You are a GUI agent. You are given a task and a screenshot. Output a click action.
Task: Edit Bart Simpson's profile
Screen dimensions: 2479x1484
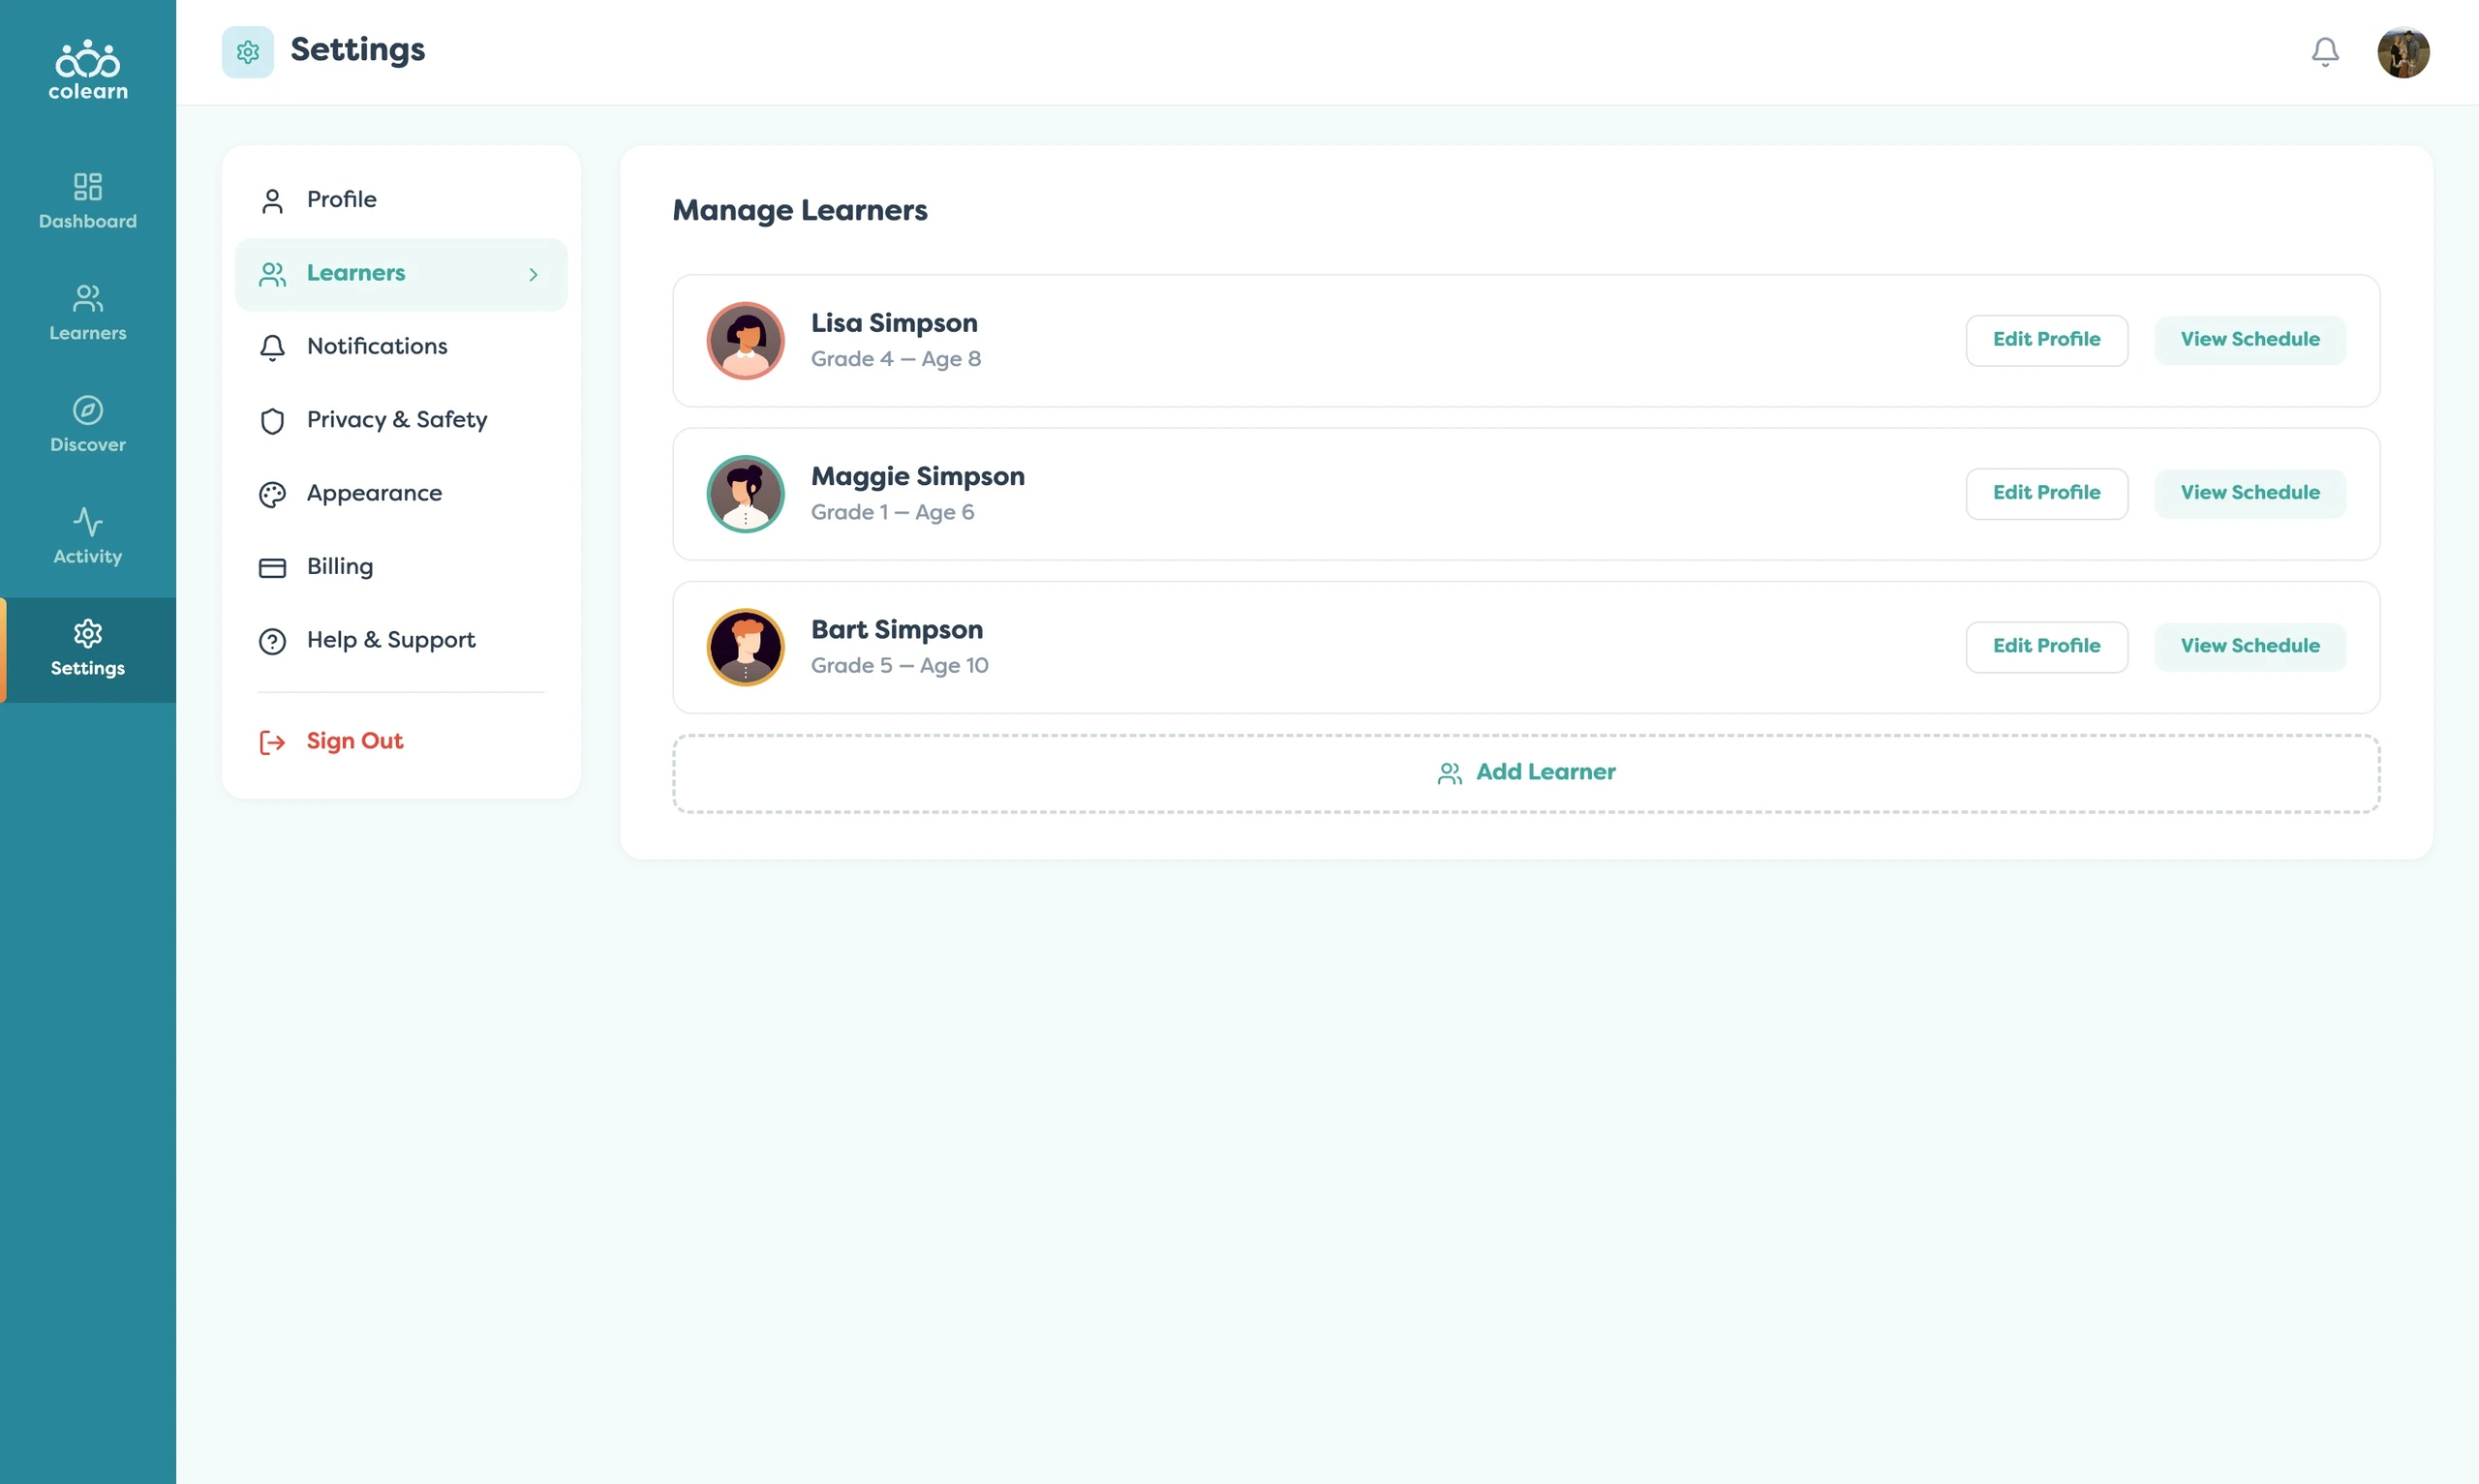(x=2046, y=647)
